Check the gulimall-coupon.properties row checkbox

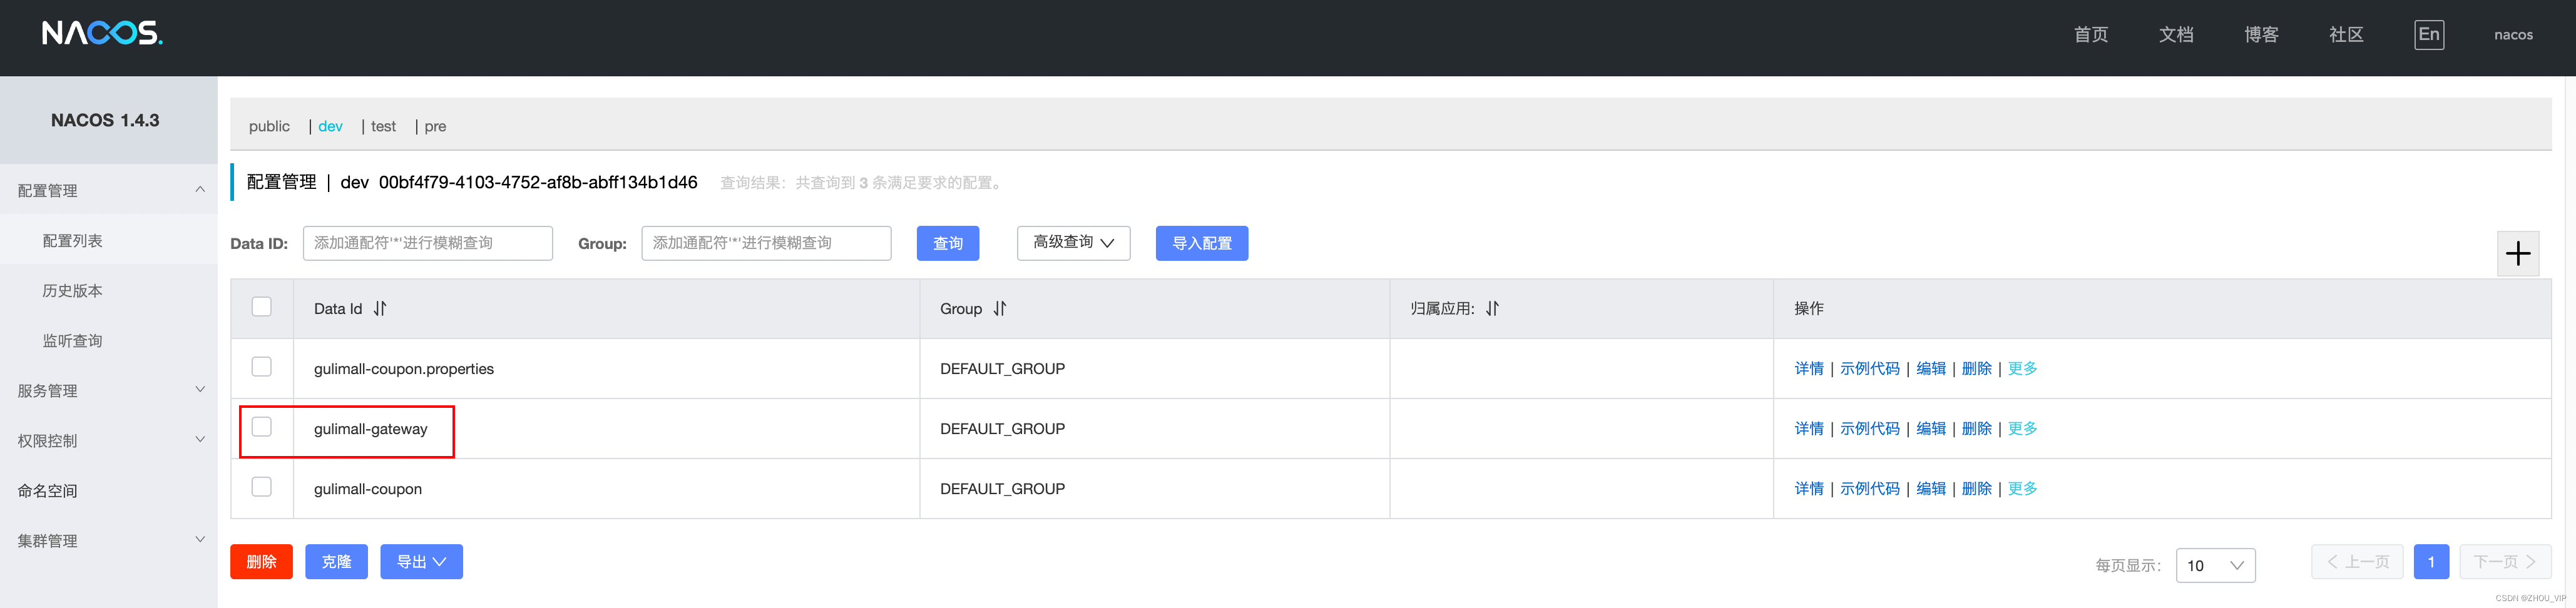point(261,367)
